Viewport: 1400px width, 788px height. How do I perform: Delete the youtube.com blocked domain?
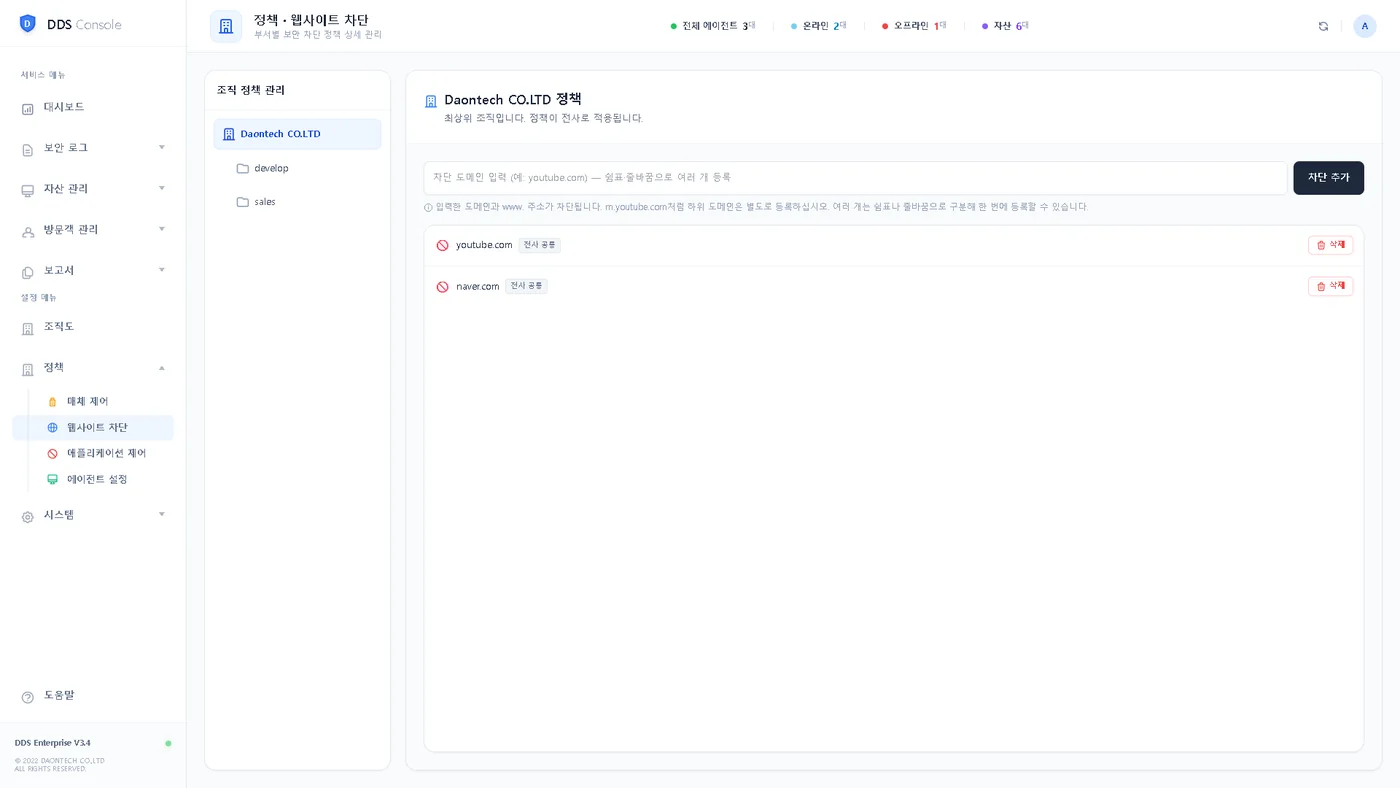point(1330,245)
